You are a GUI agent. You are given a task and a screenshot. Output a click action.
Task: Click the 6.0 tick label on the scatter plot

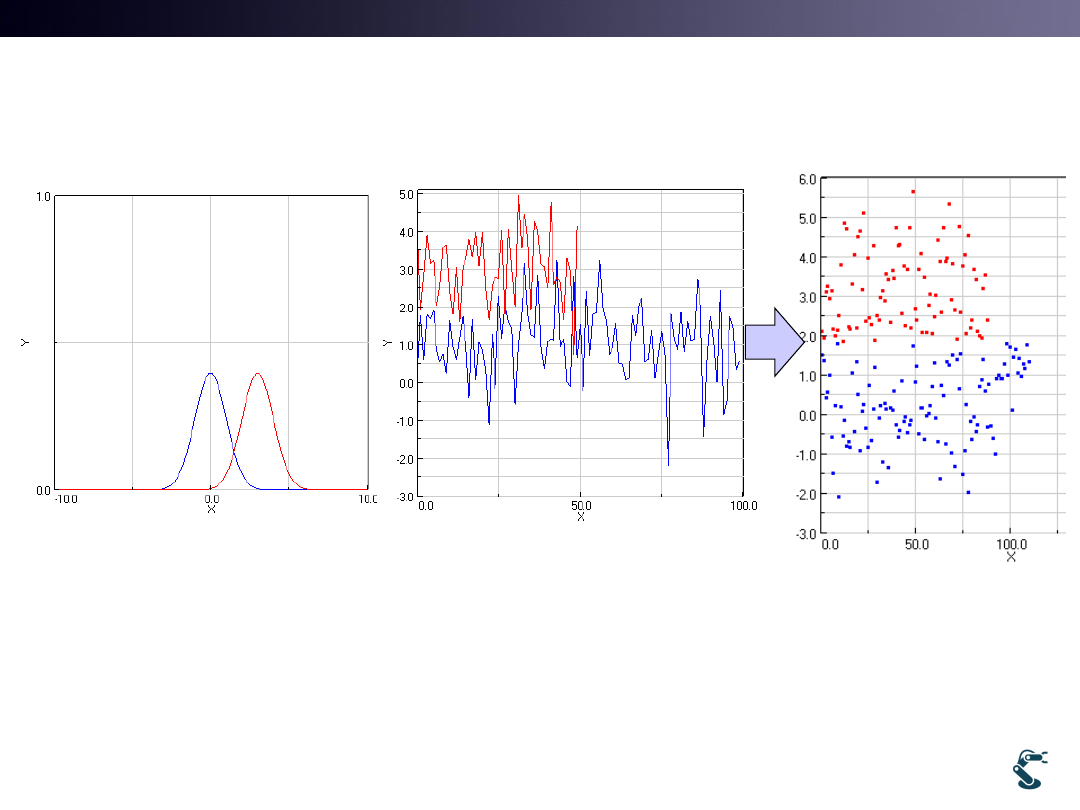[x=807, y=179]
